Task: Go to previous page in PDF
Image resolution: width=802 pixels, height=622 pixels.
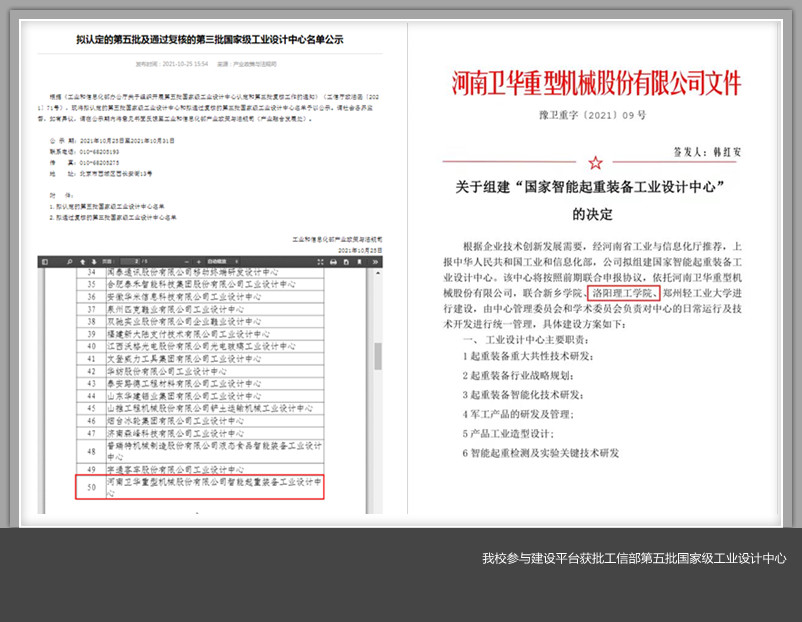Action: (83, 261)
